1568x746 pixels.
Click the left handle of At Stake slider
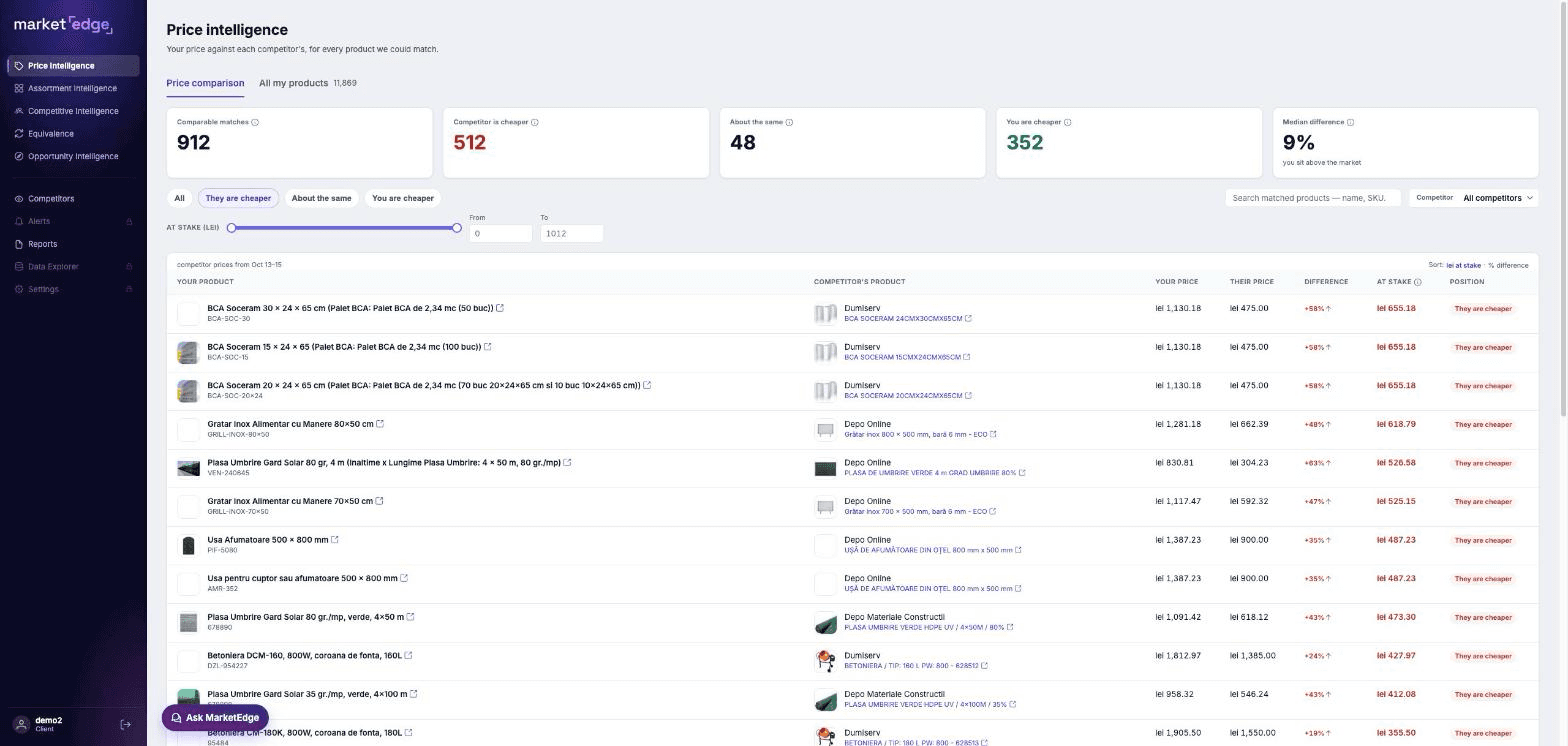click(232, 228)
